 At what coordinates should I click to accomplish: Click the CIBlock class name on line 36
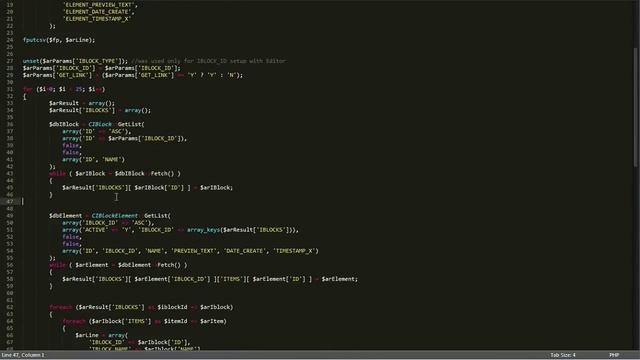[x=100, y=124]
